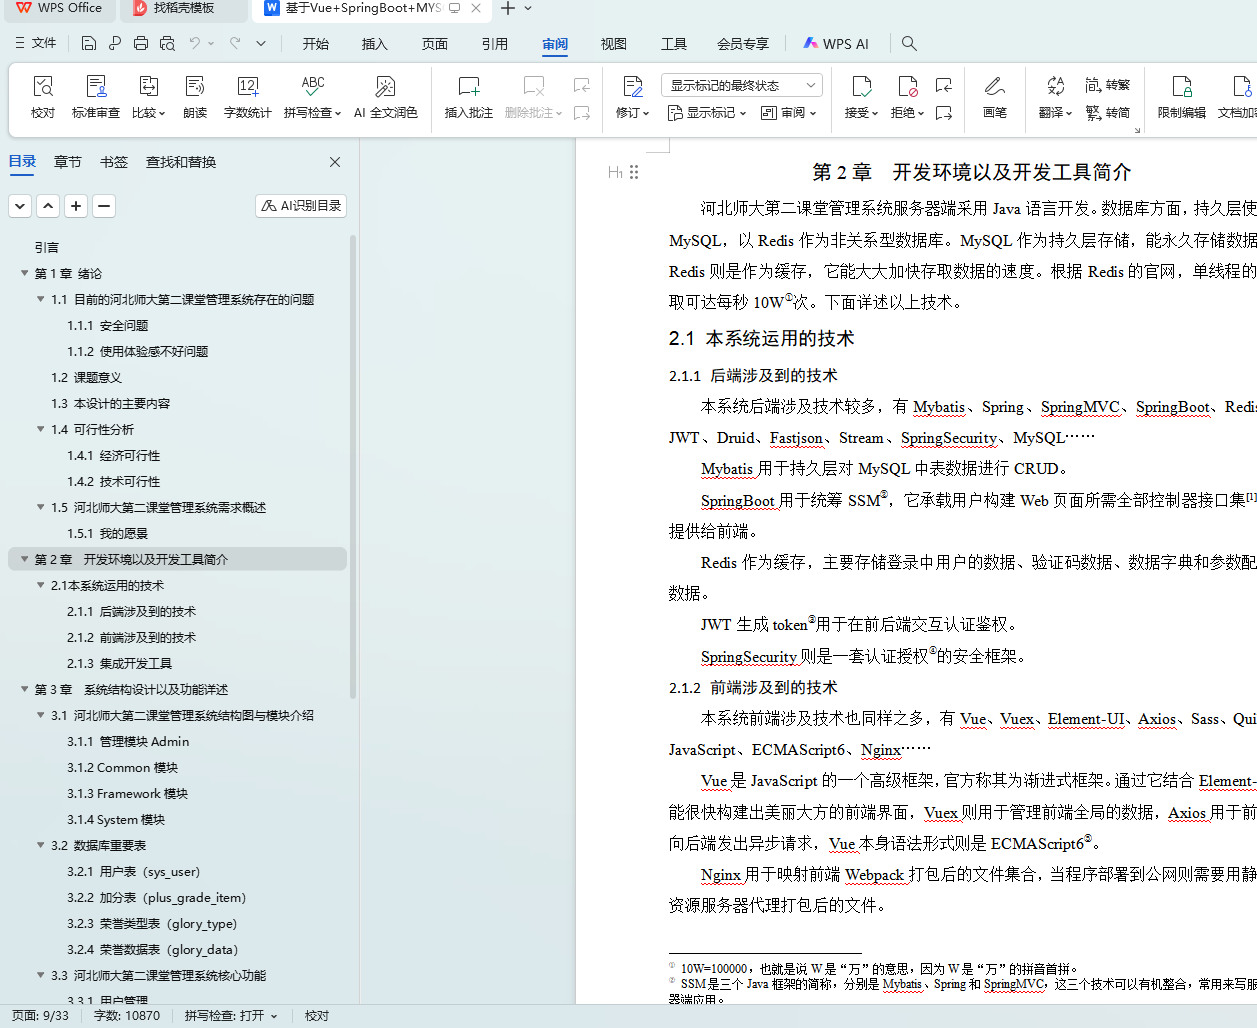Click the search magnifier icon
1257x1028 pixels.
pos(909,43)
